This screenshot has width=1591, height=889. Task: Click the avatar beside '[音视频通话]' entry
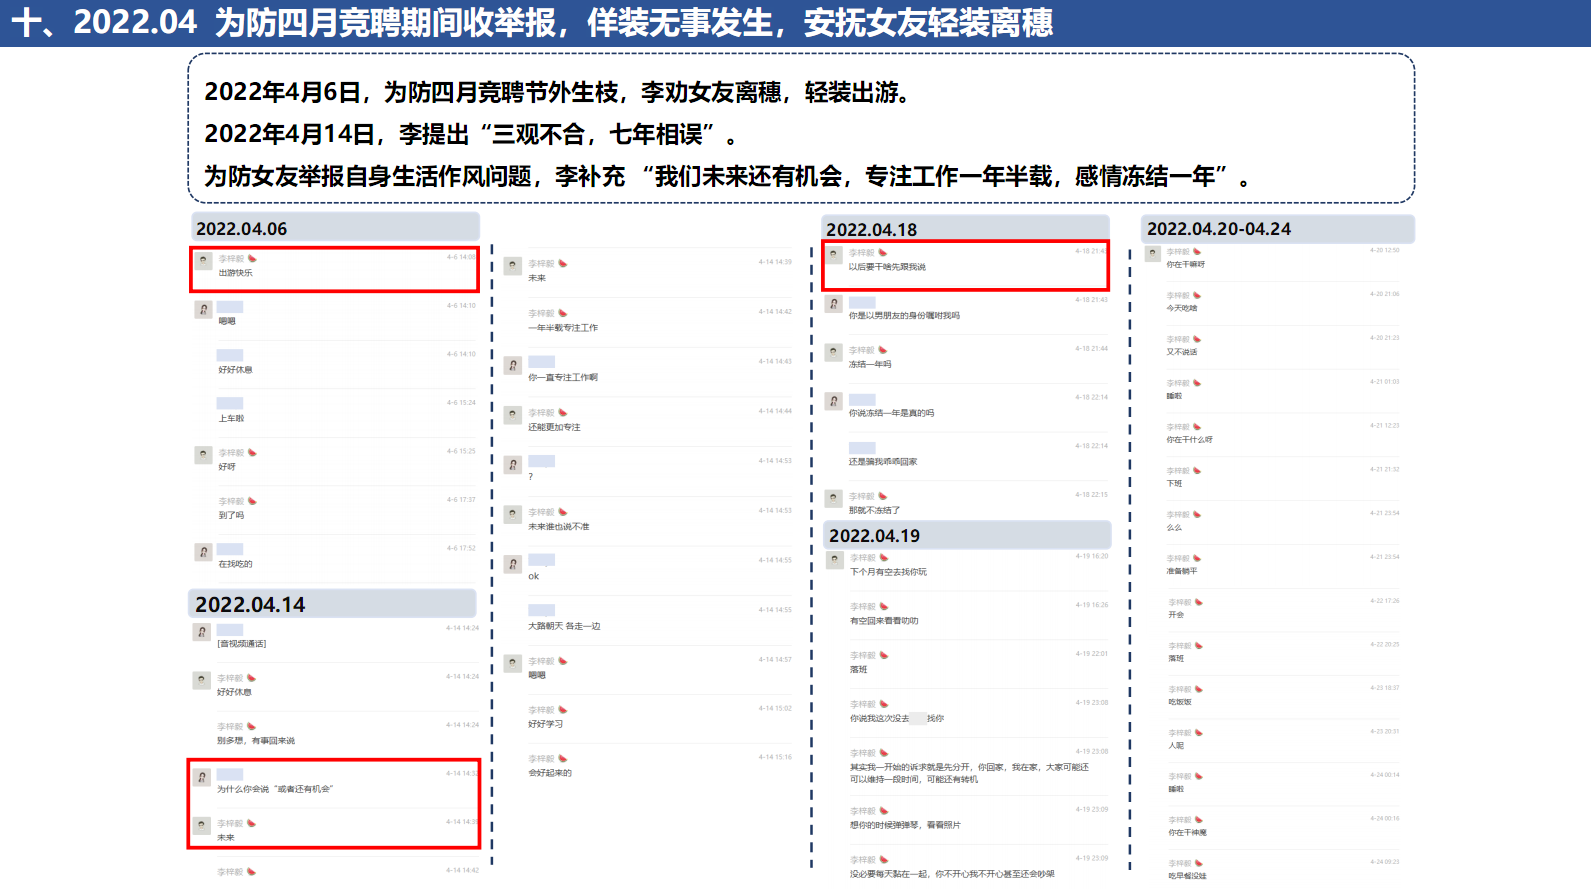point(202,632)
